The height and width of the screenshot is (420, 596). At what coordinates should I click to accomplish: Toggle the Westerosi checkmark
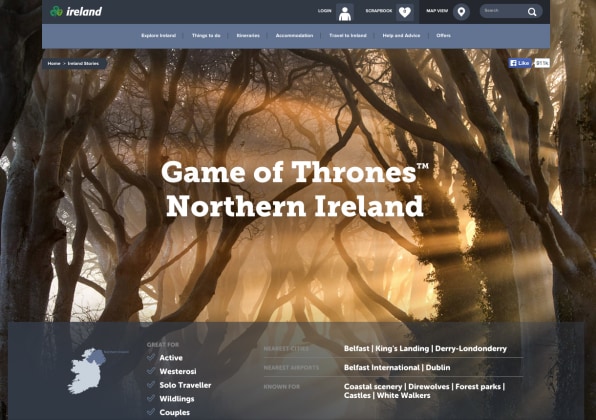pos(151,371)
